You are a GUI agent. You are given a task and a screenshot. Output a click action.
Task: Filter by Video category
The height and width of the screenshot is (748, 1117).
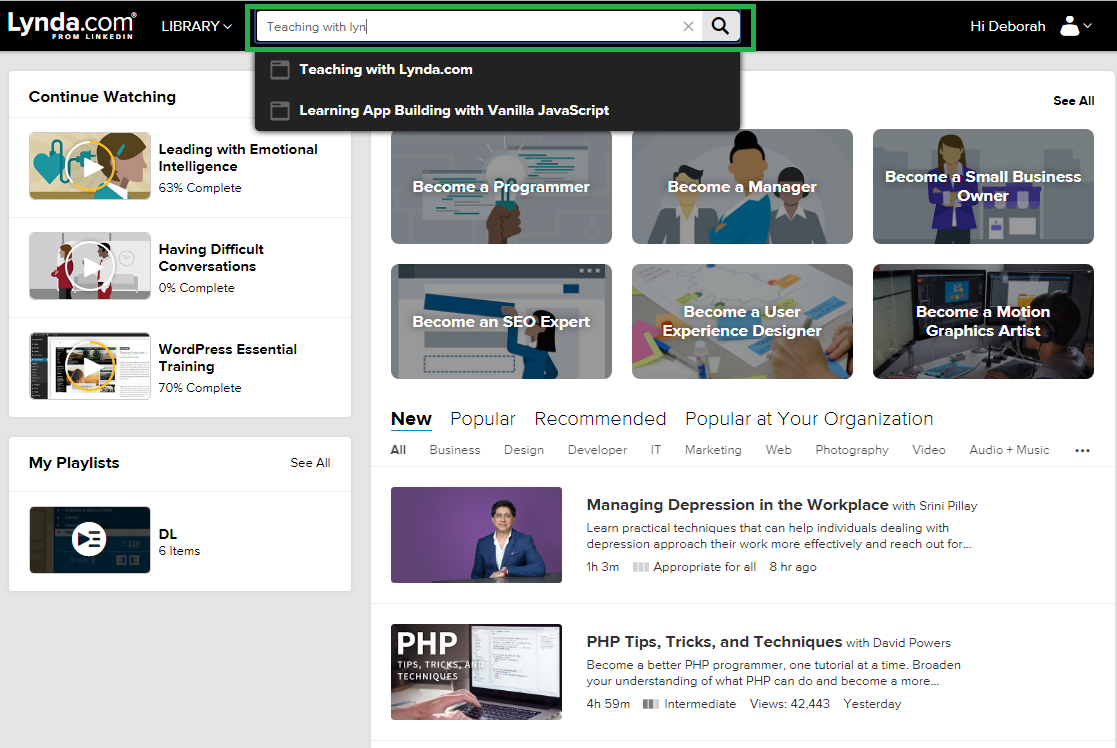[x=929, y=450]
